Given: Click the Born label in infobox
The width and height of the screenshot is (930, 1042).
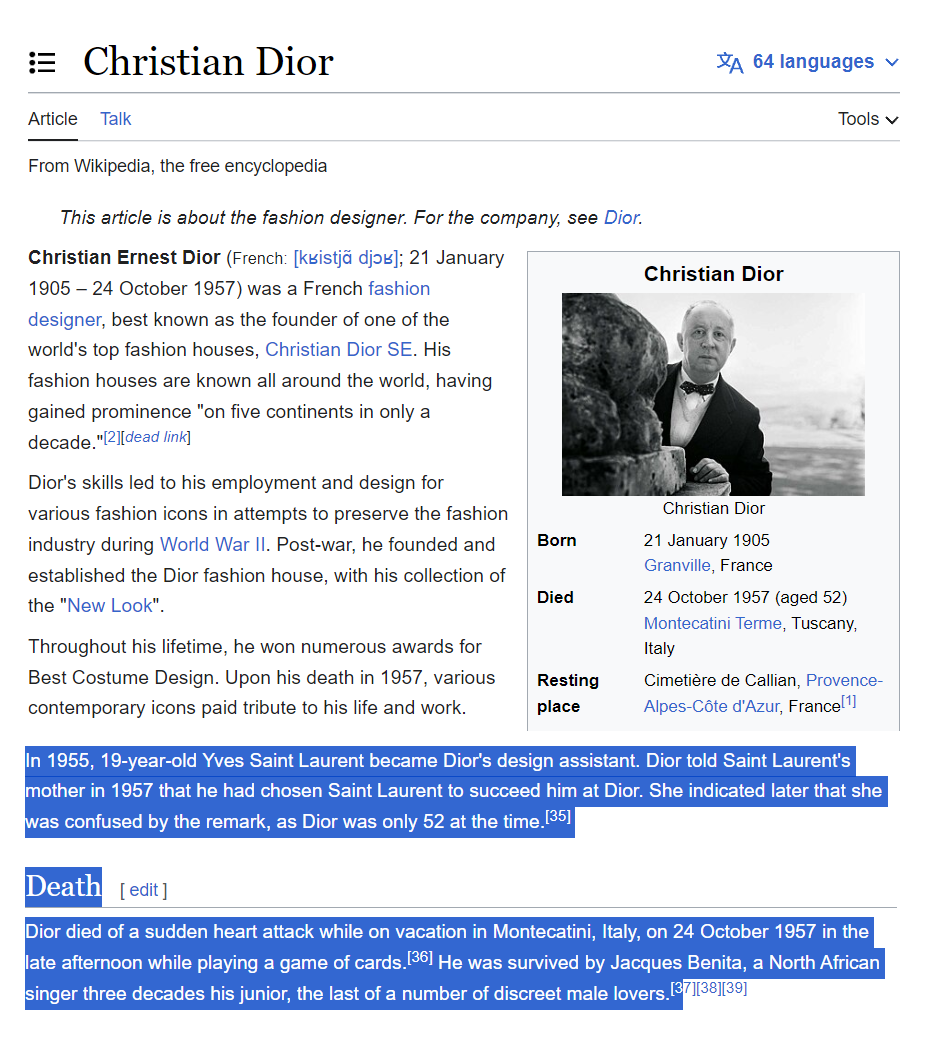Looking at the screenshot, I should [556, 541].
